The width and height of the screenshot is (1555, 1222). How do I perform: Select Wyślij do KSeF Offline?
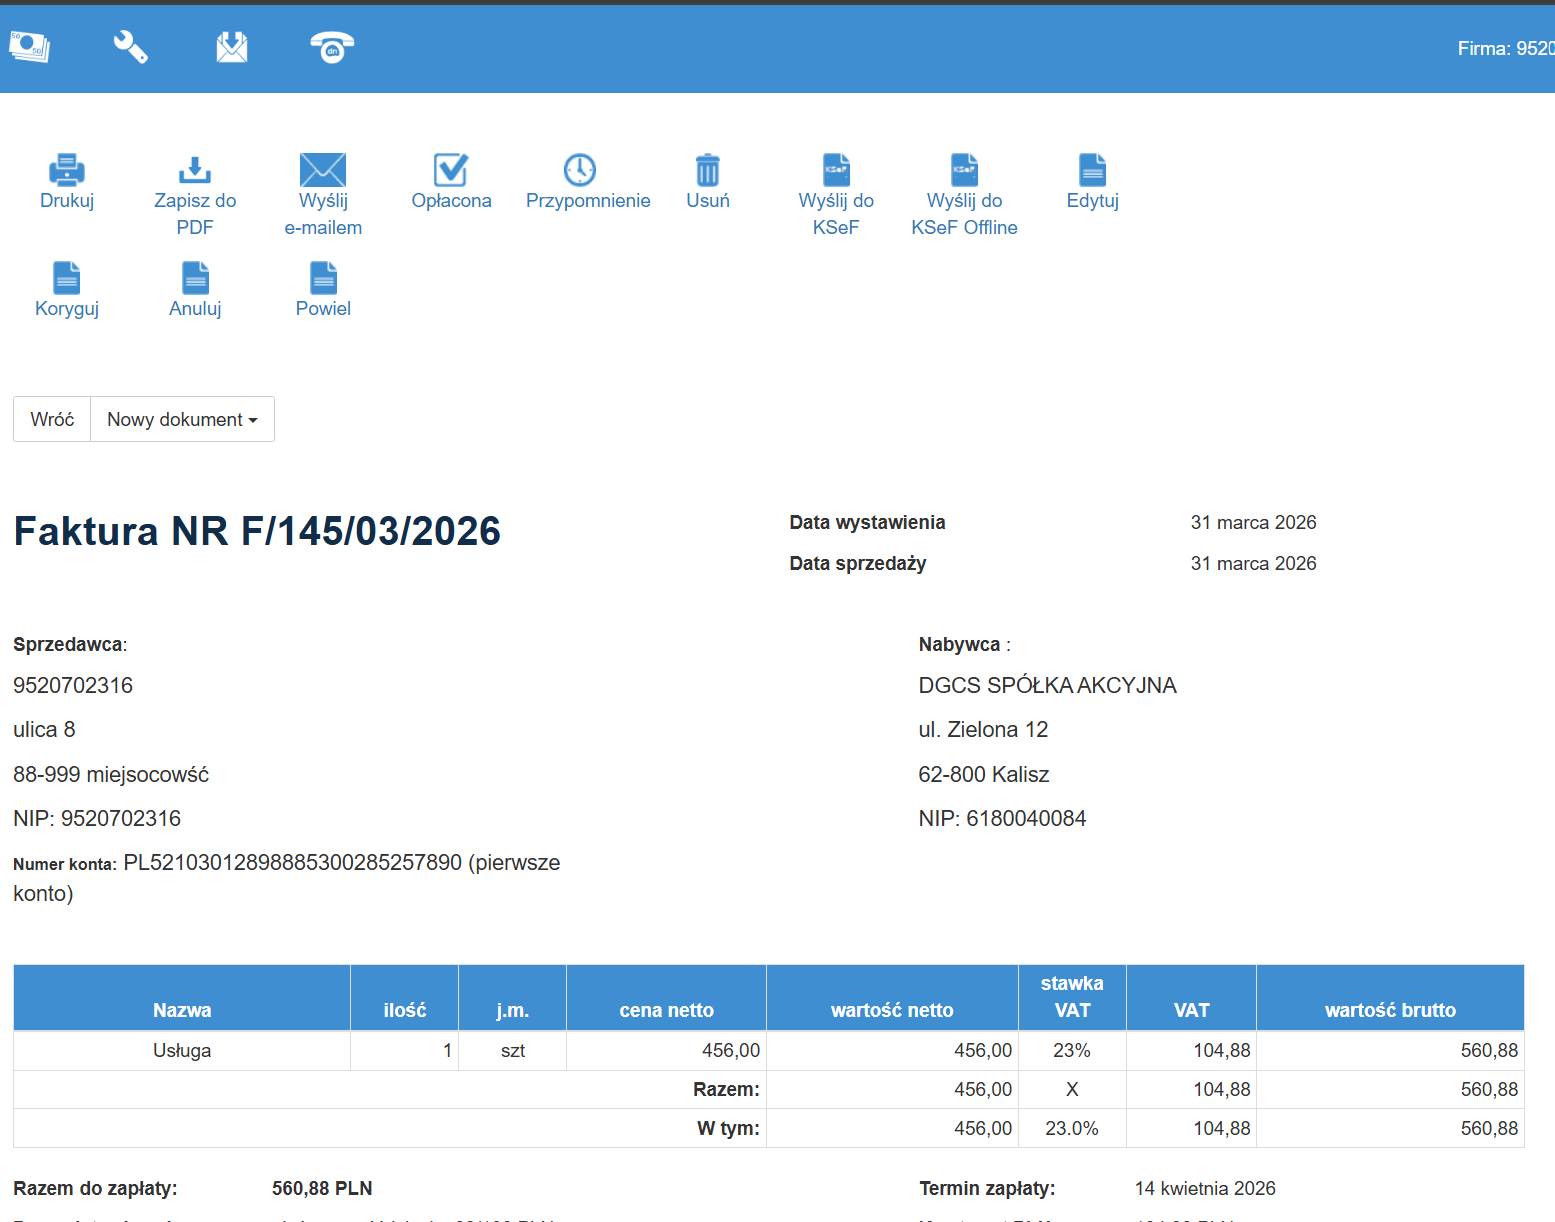coord(964,170)
